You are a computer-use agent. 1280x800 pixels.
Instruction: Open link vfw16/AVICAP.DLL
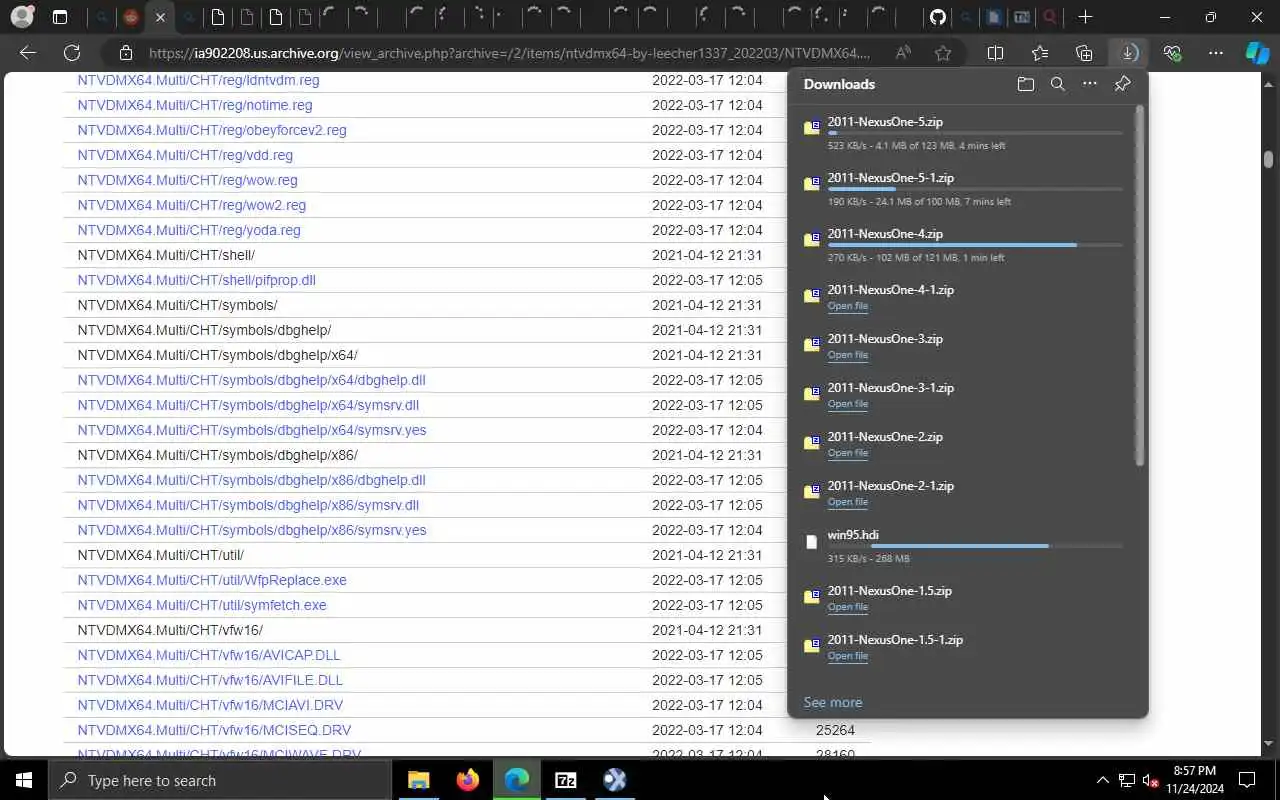tap(209, 655)
